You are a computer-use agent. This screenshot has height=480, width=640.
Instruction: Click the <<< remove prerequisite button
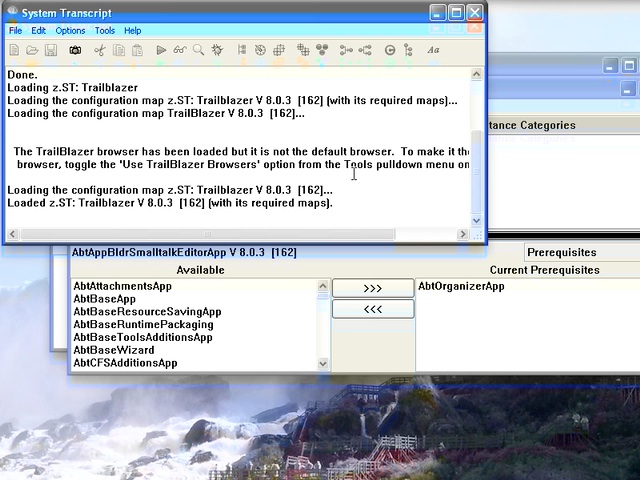[373, 309]
